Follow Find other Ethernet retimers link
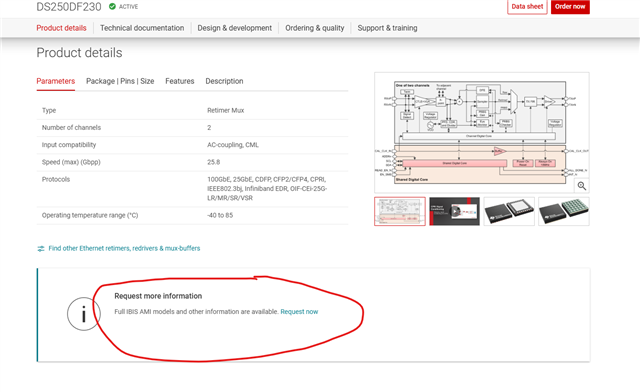Viewport: 640px width, 392px height. 124,248
